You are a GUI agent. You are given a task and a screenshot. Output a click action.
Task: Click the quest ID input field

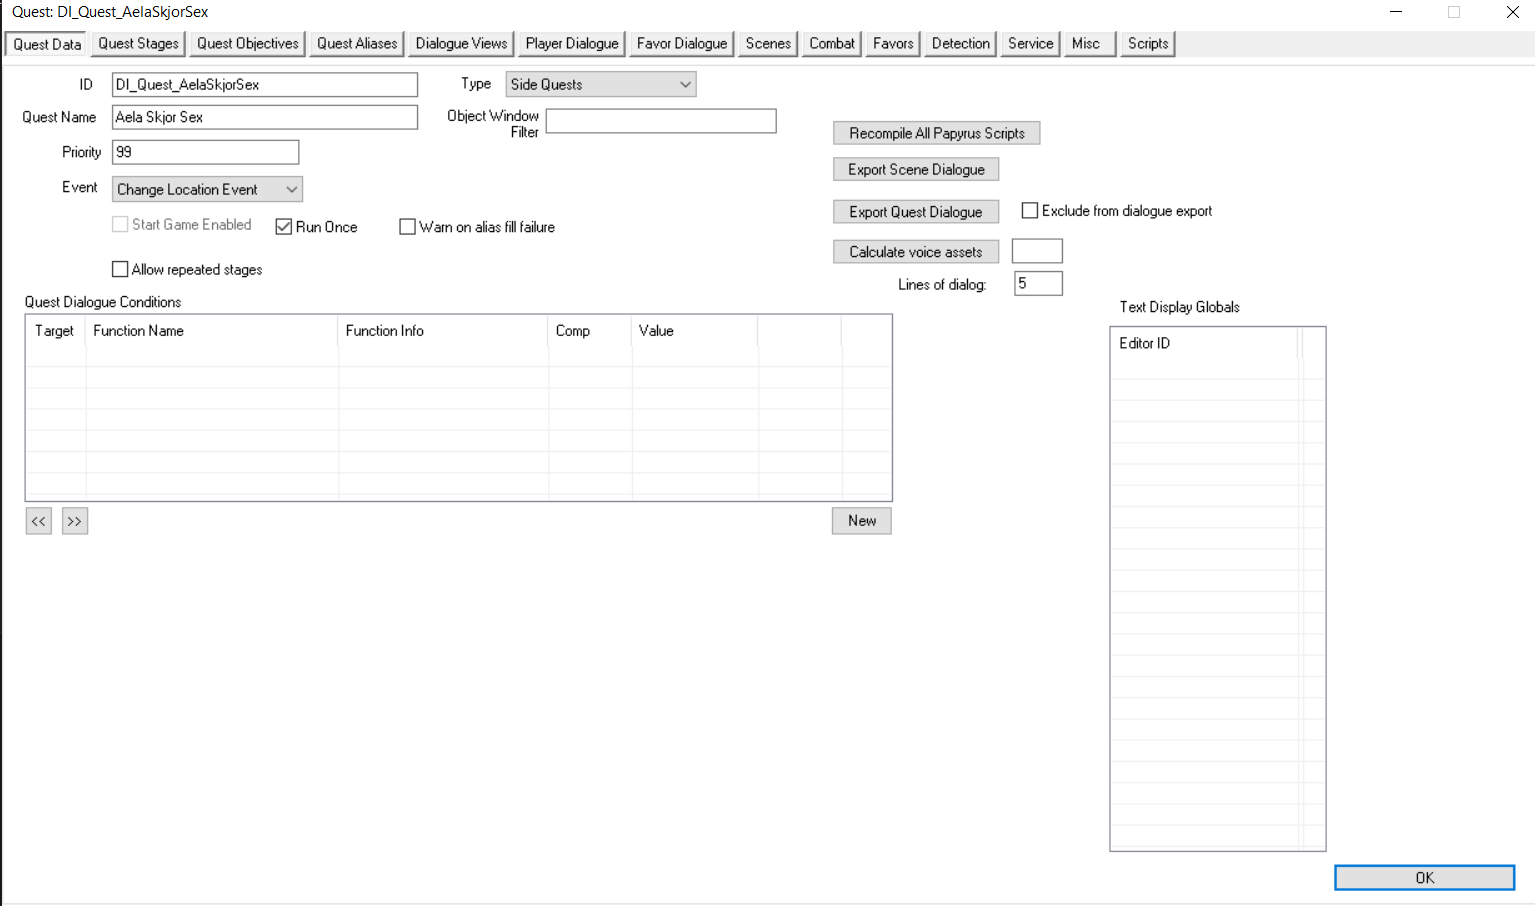(265, 85)
